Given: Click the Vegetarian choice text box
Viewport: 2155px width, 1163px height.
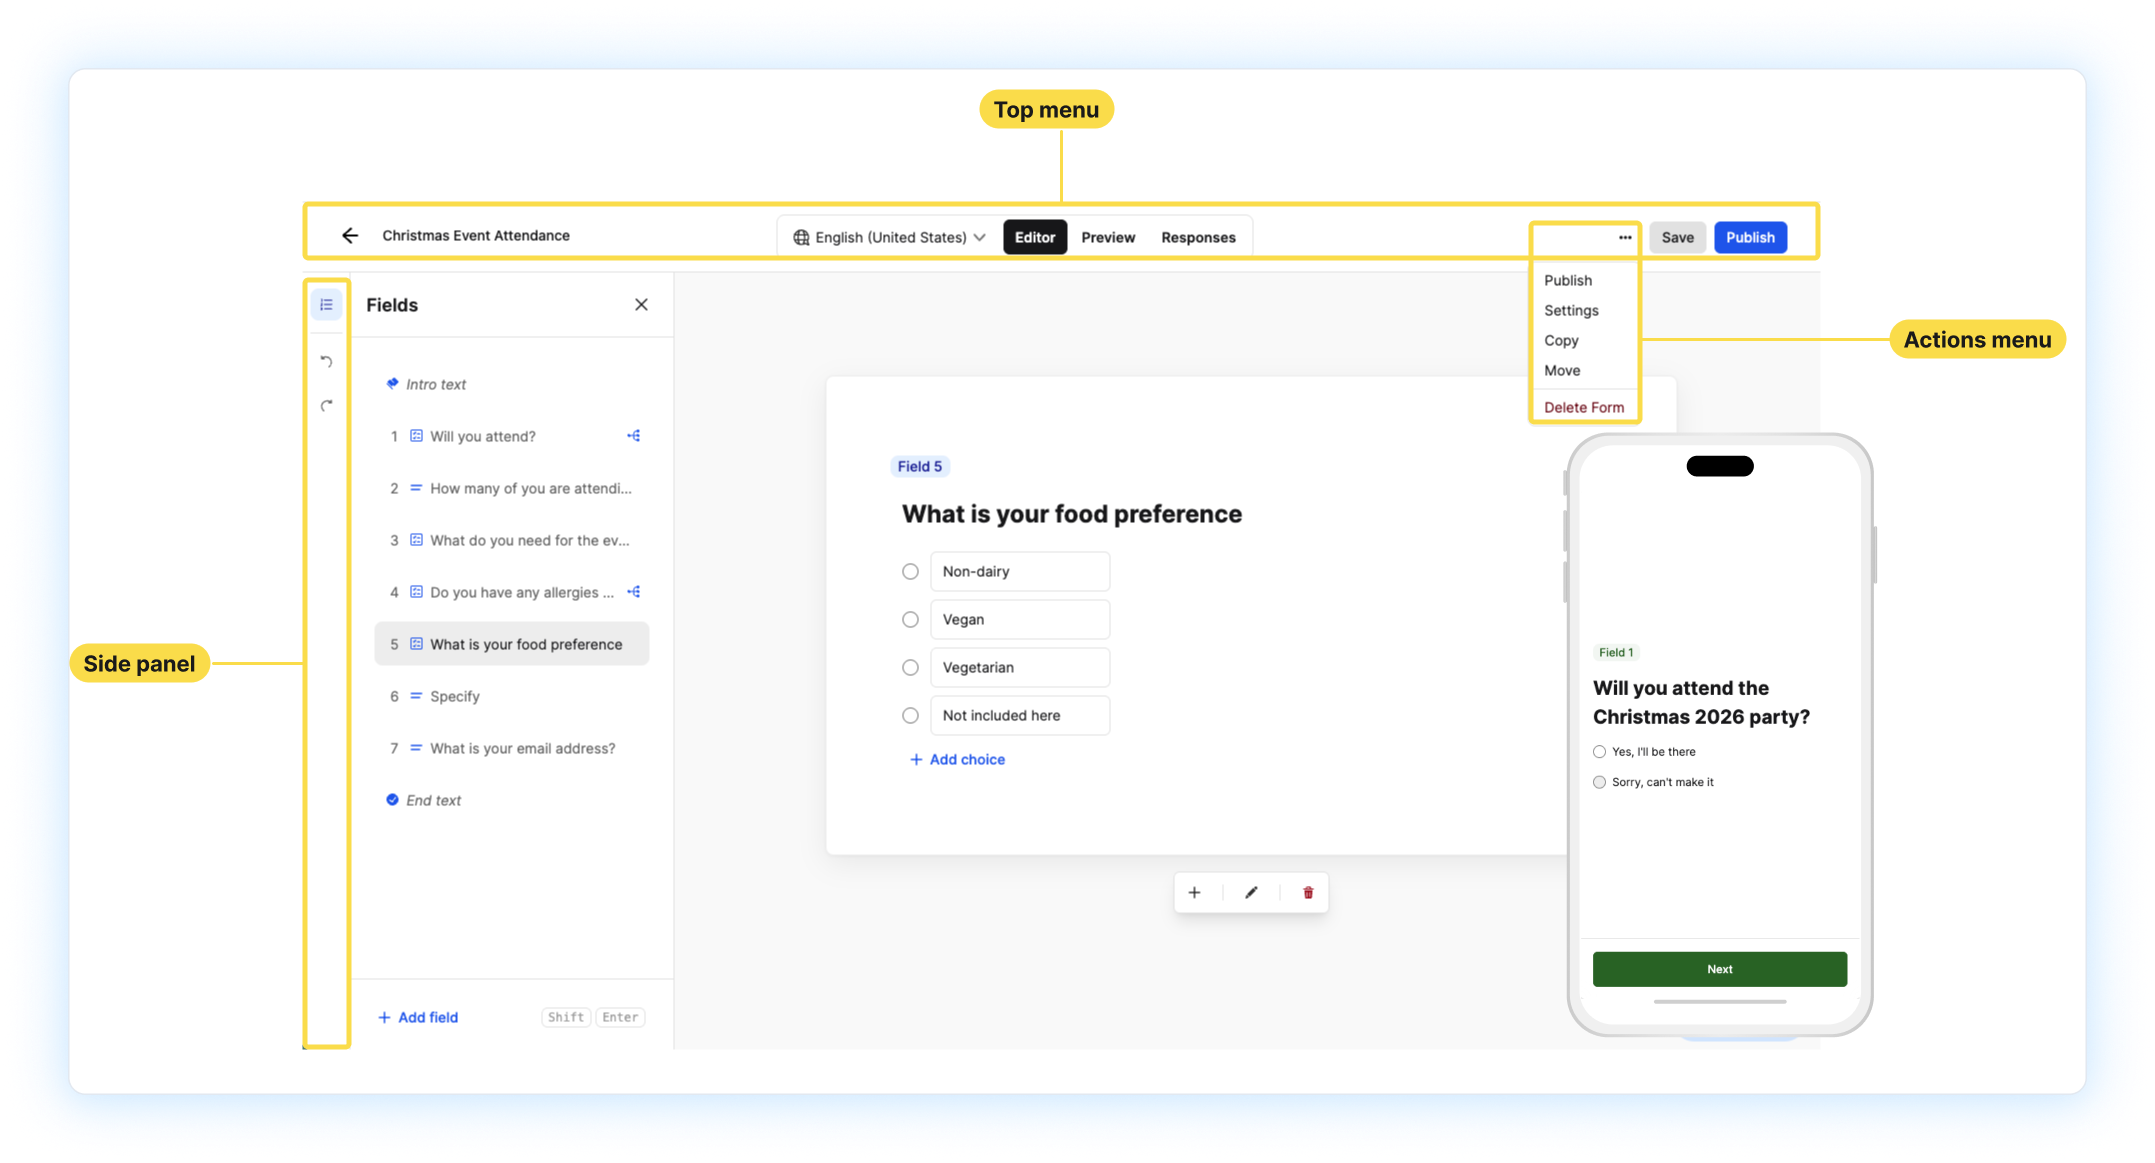Looking at the screenshot, I should [x=1019, y=668].
